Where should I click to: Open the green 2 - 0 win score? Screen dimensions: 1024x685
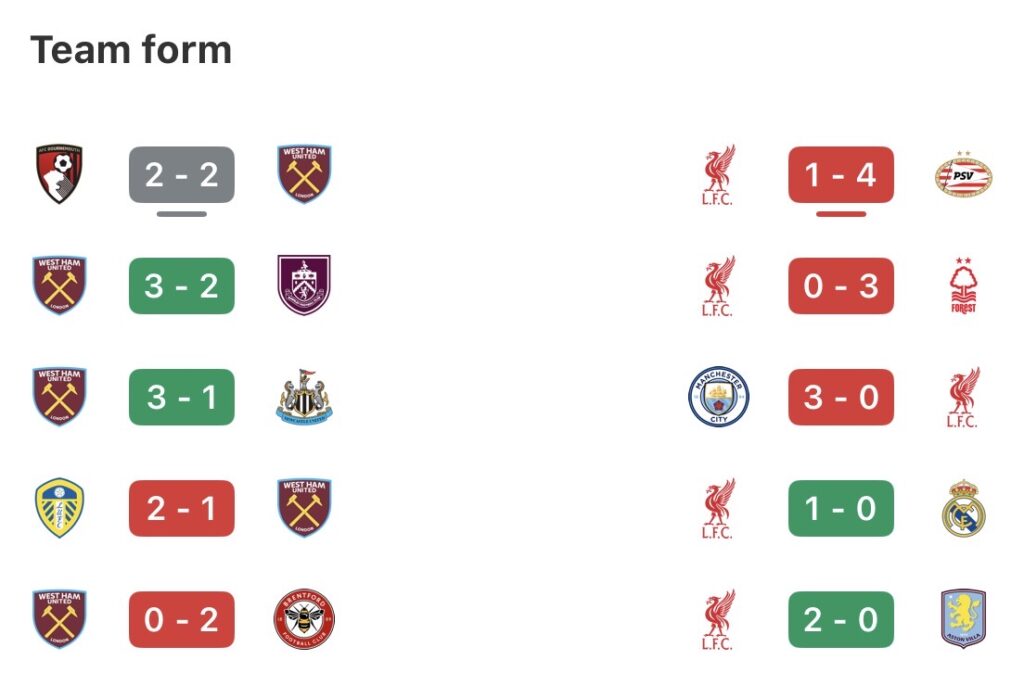pos(841,619)
